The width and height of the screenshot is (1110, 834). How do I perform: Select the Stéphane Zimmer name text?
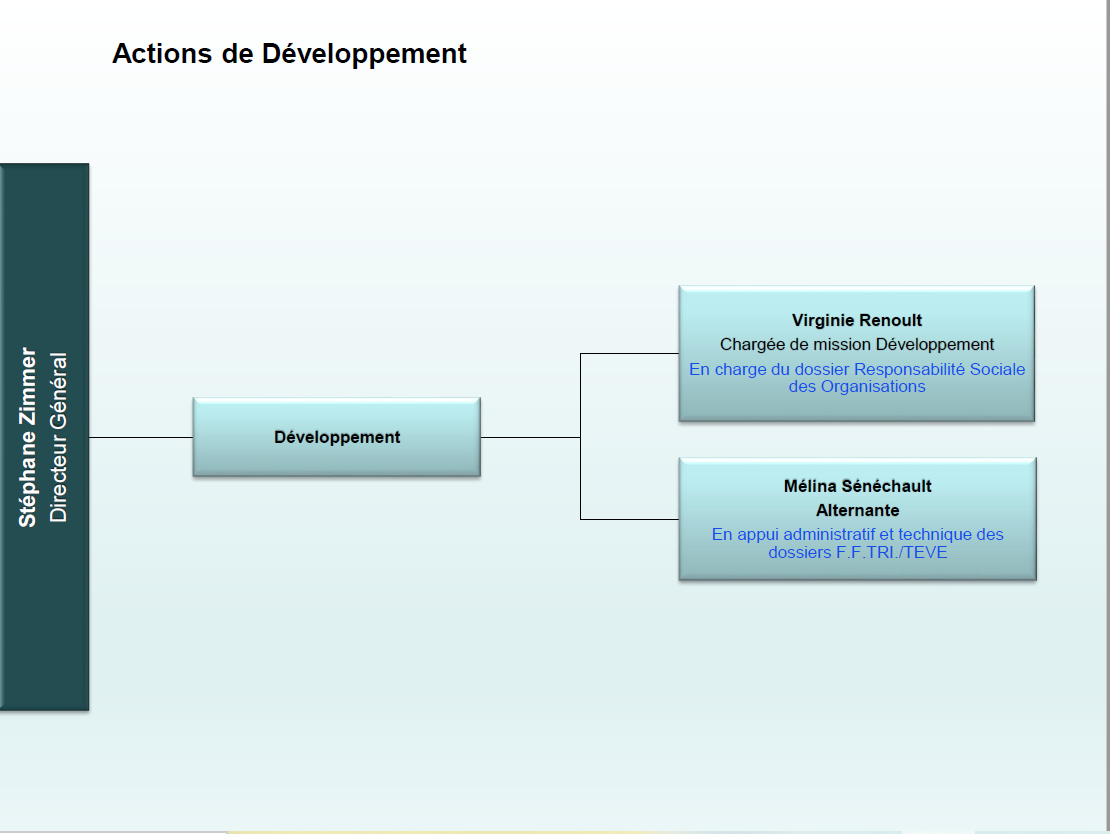(x=28, y=437)
